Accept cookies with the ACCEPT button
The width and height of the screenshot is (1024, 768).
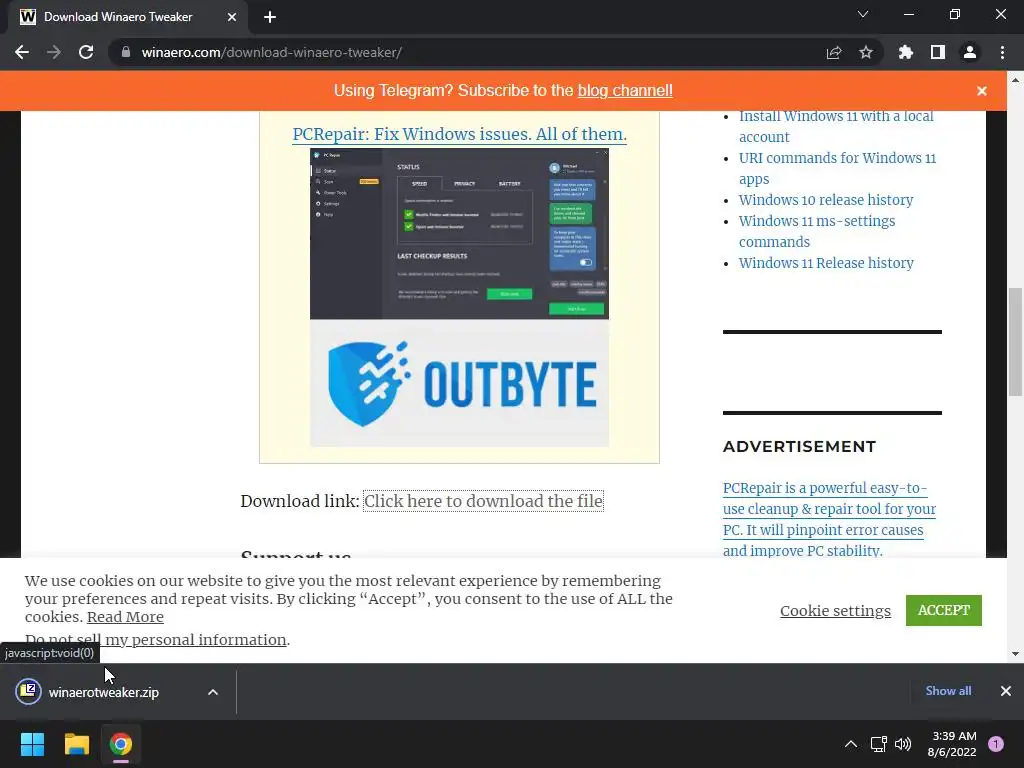pos(944,610)
